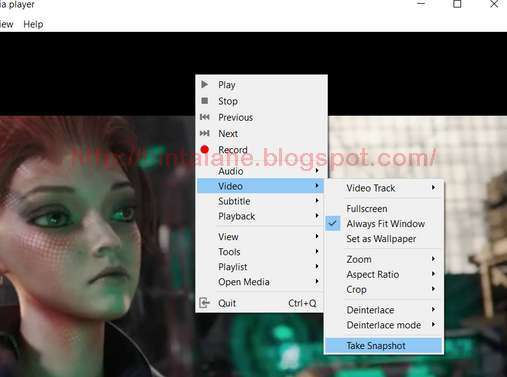Expand the Deinterlace mode submenu arrow
Image resolution: width=507 pixels, height=377 pixels.
(433, 324)
